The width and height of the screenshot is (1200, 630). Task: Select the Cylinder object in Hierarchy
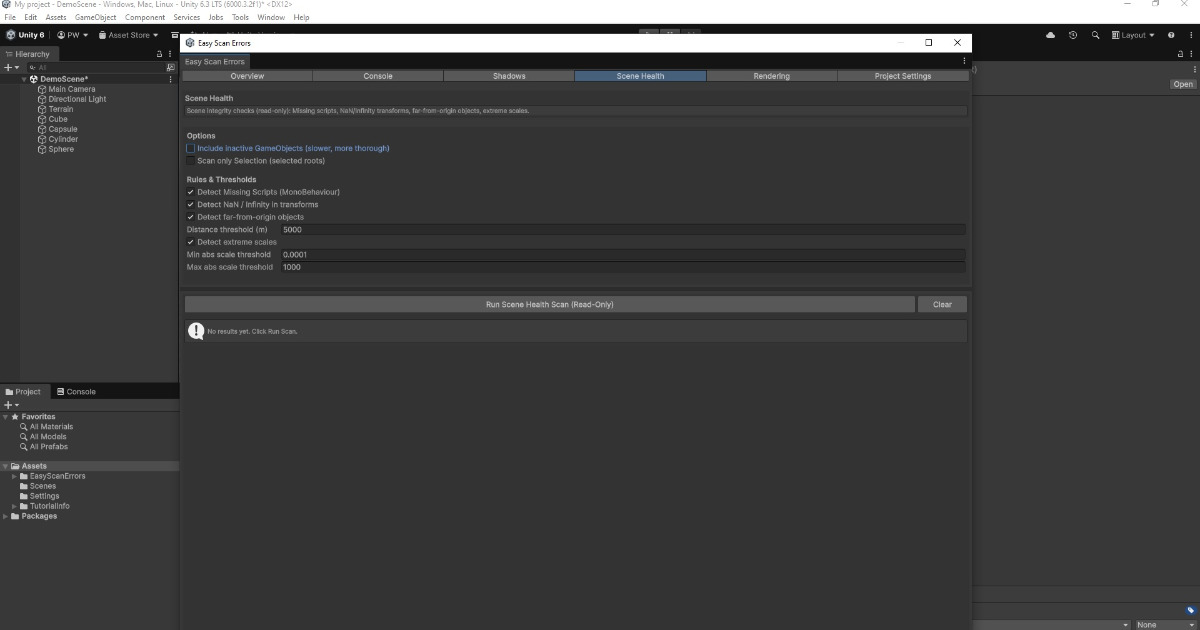tap(63, 139)
